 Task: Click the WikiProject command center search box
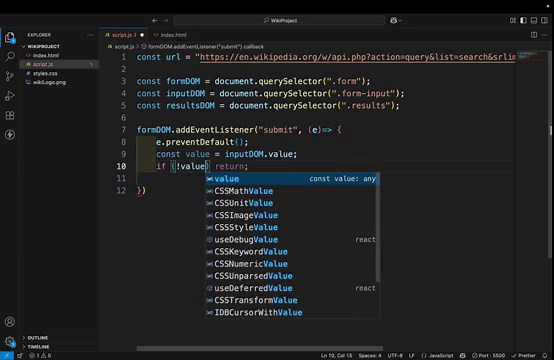click(x=279, y=20)
